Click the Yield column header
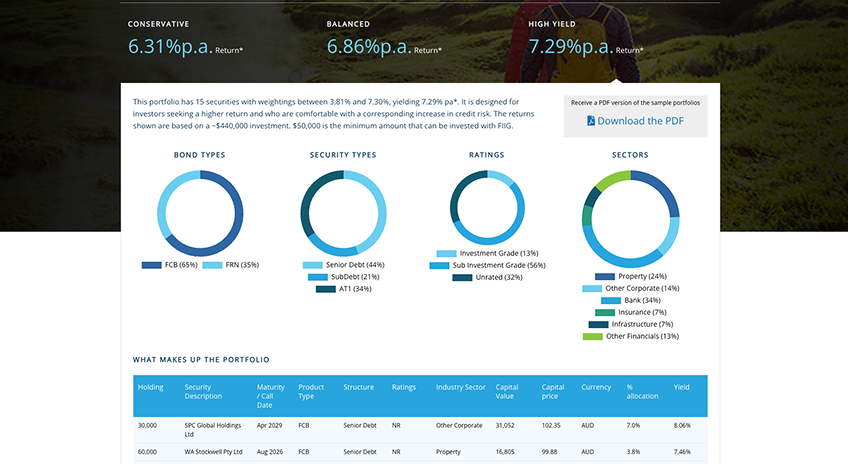 click(x=681, y=387)
